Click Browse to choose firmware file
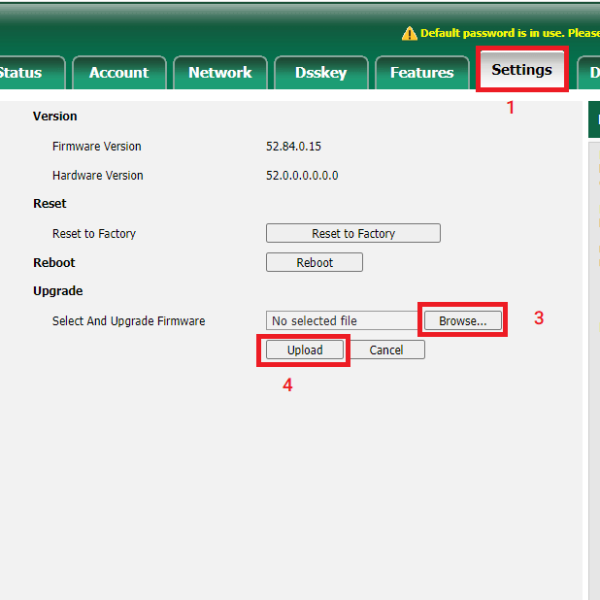The height and width of the screenshot is (600, 600). pos(462,321)
